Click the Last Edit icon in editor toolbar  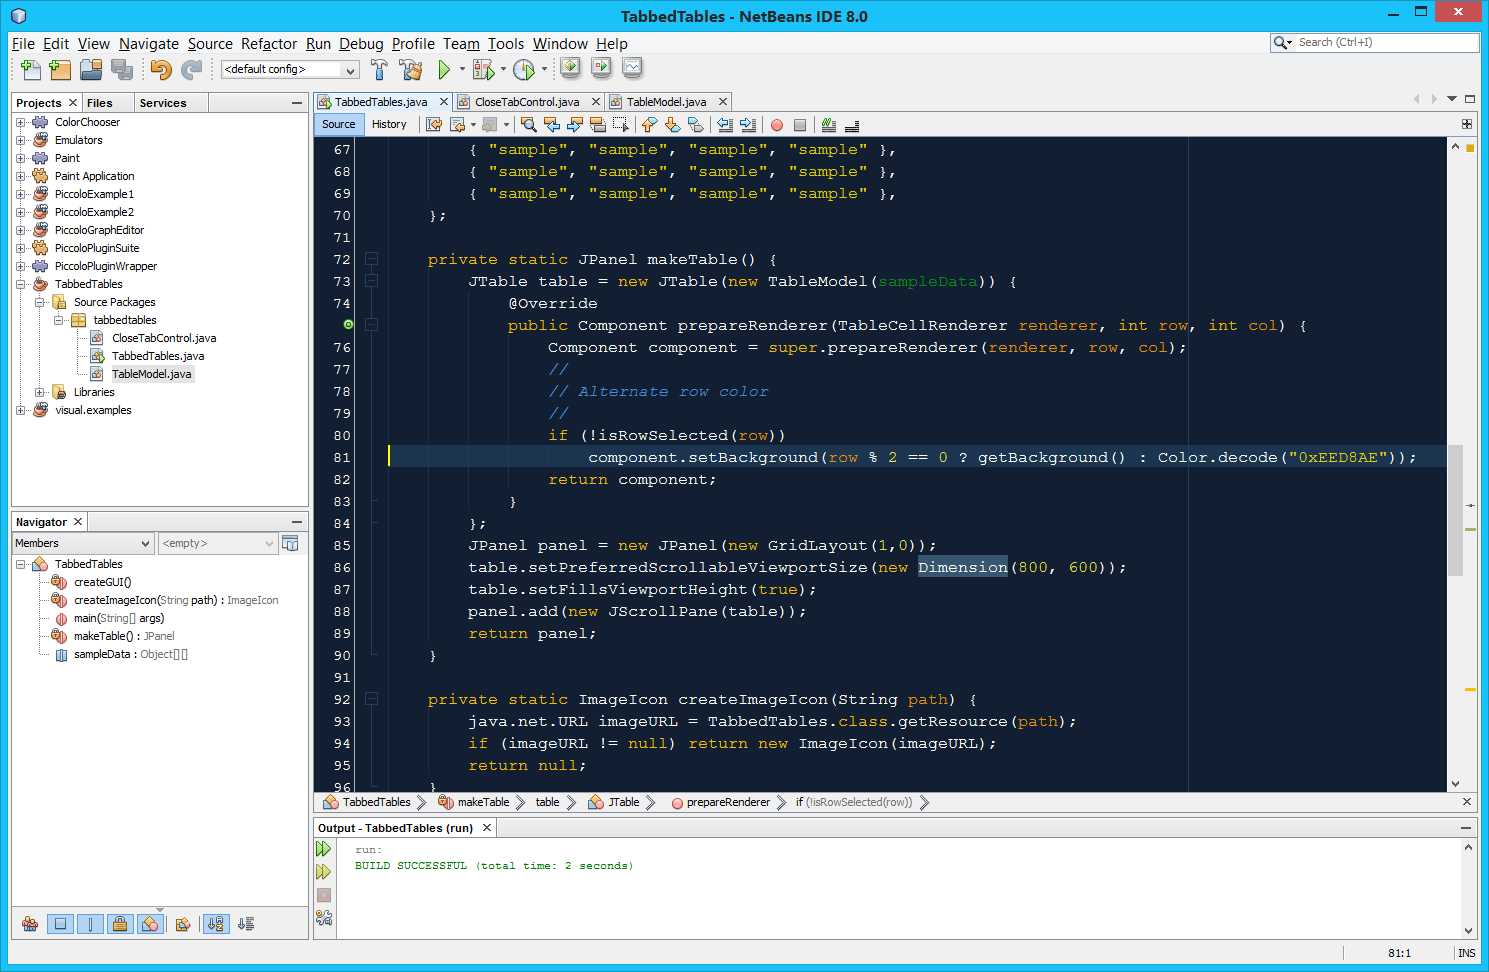(434, 124)
